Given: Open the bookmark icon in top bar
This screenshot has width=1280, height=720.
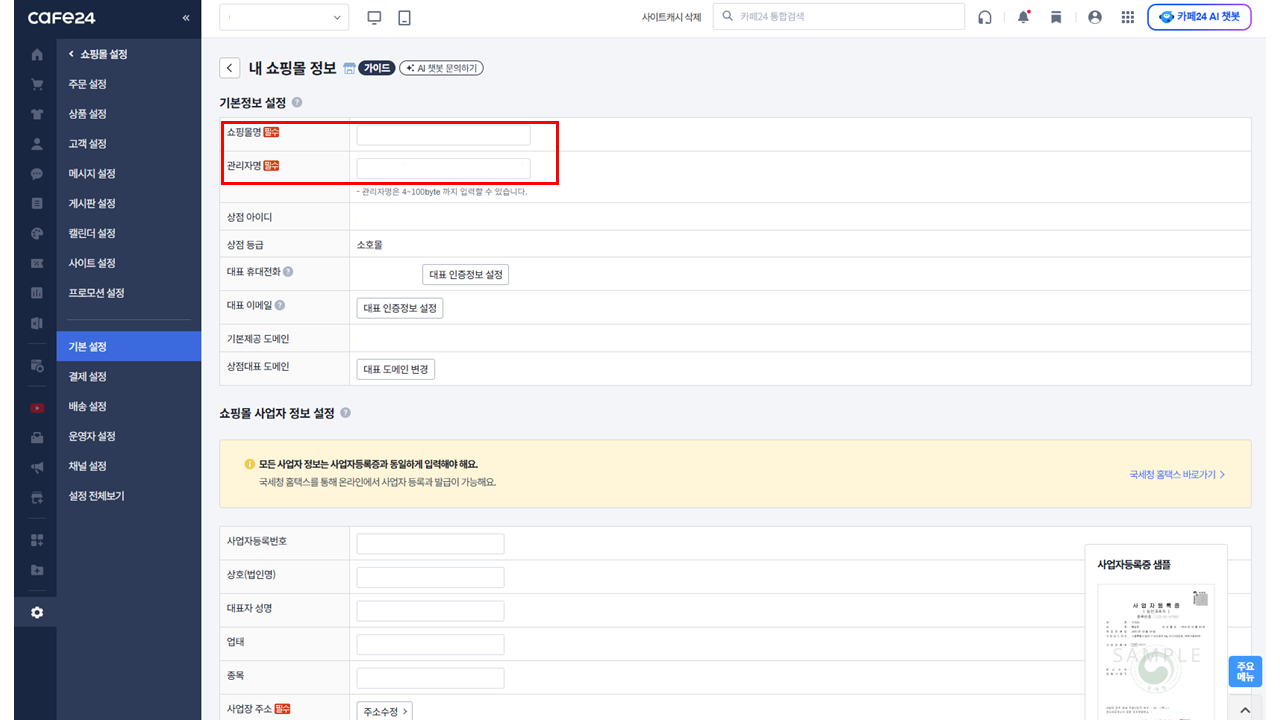Looking at the screenshot, I should [1056, 17].
